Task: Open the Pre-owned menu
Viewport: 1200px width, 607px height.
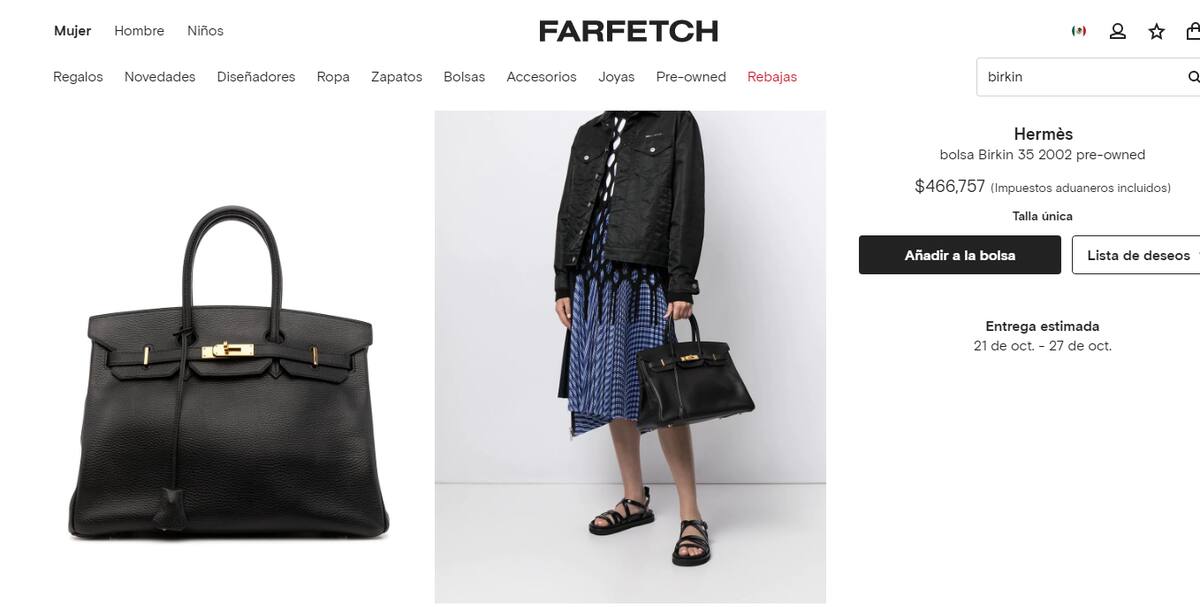Action: (691, 77)
